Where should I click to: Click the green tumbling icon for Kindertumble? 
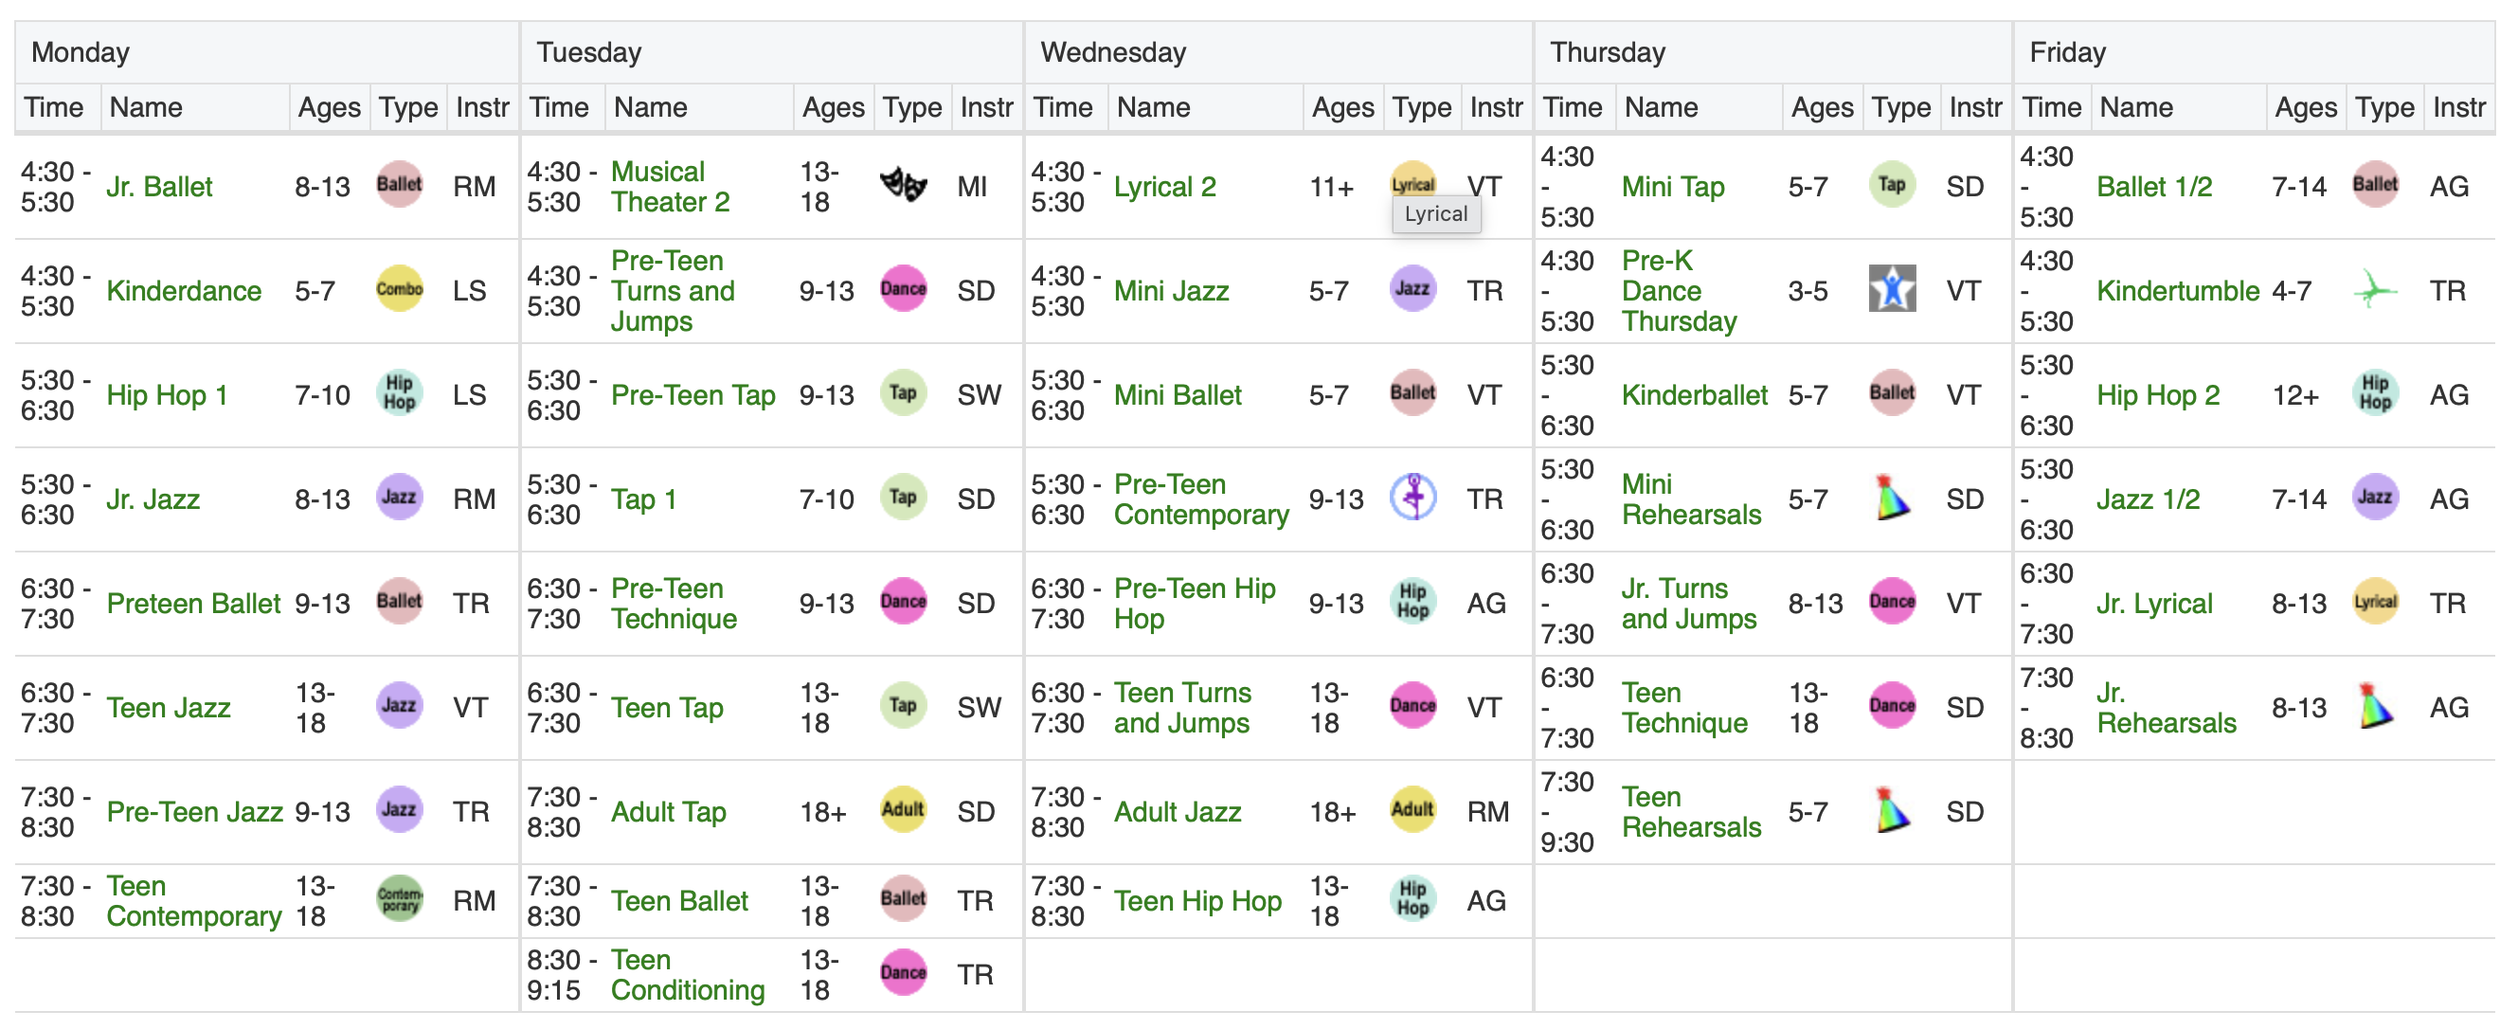coord(2375,289)
